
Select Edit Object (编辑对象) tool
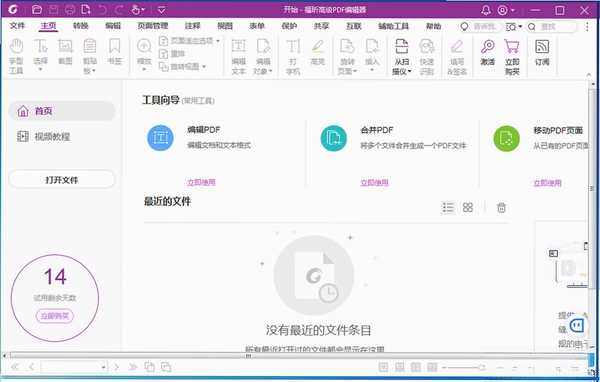click(263, 56)
